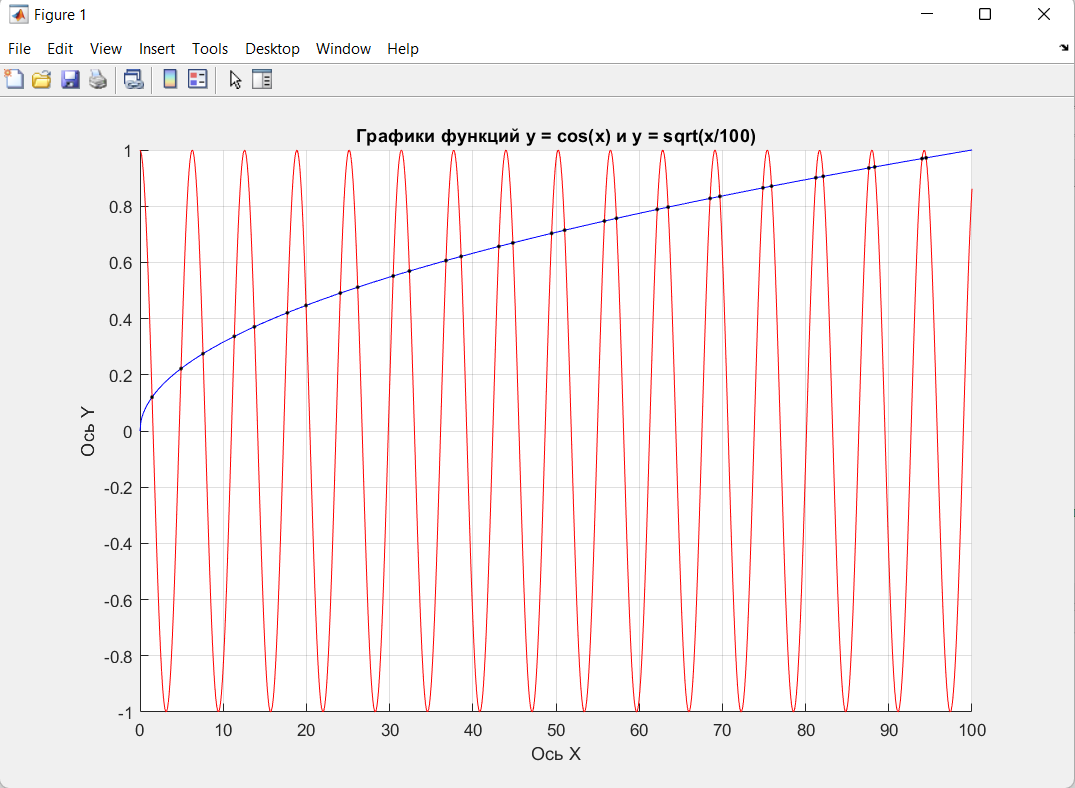Open the Tools menu
The width and height of the screenshot is (1075, 788).
pos(210,49)
